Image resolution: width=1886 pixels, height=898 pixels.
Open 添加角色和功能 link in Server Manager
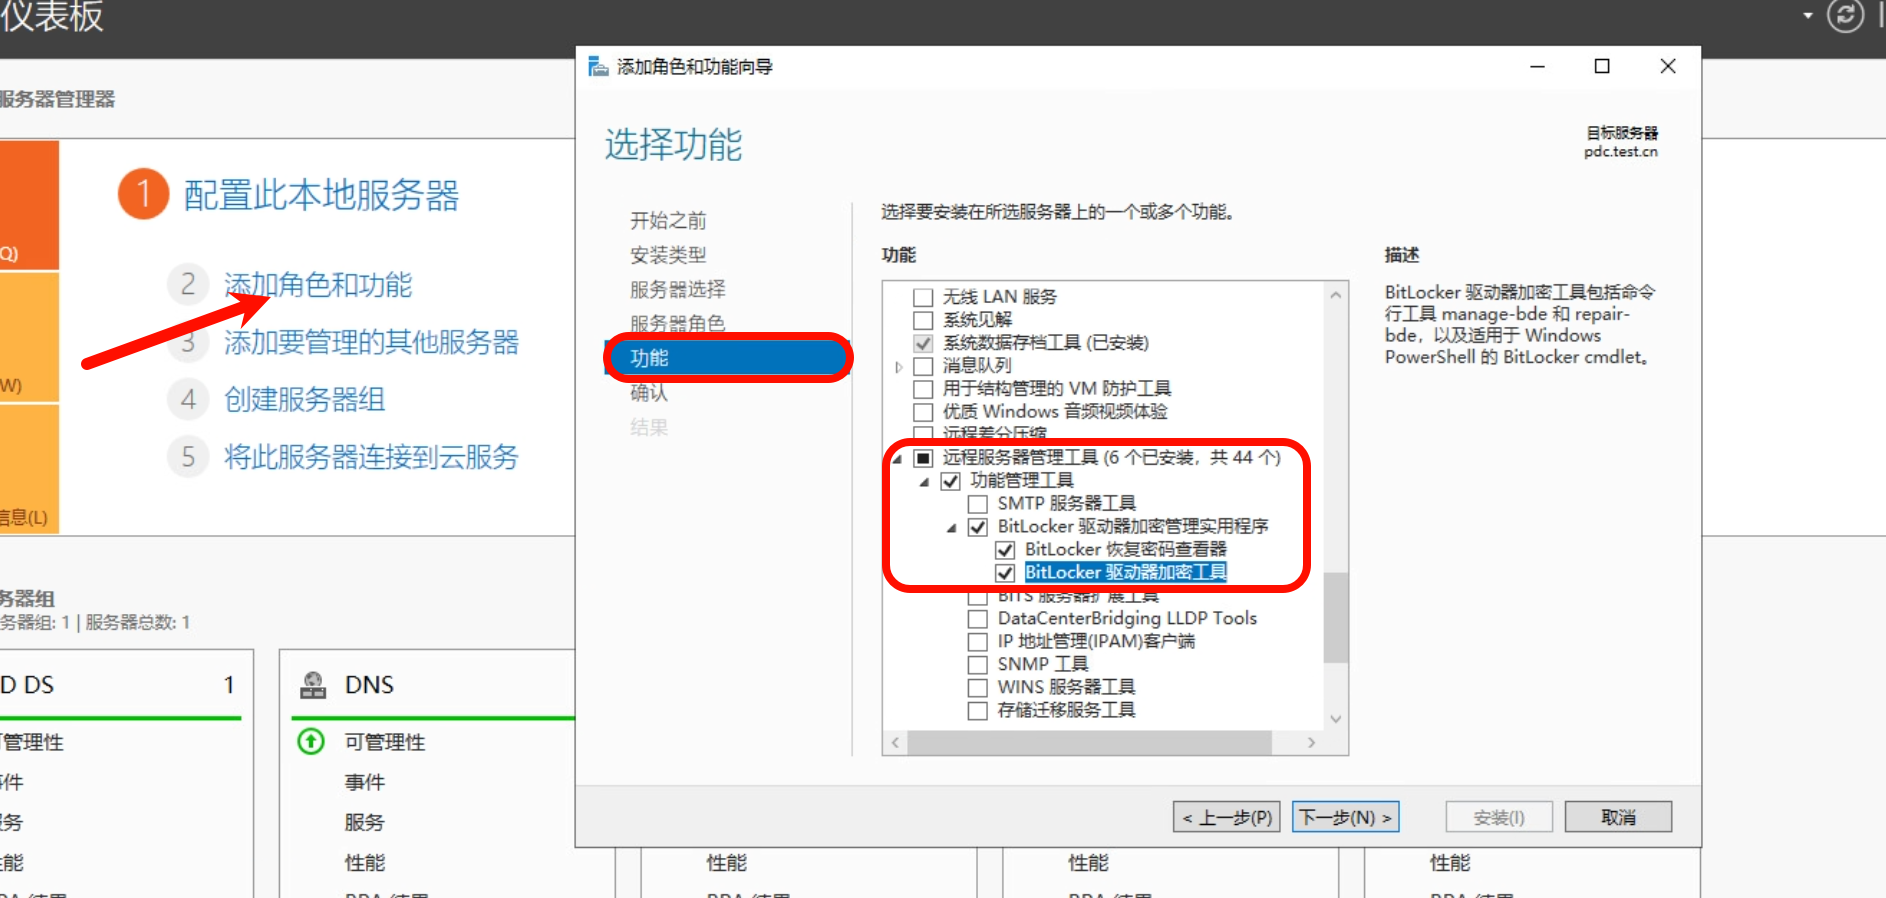point(318,285)
